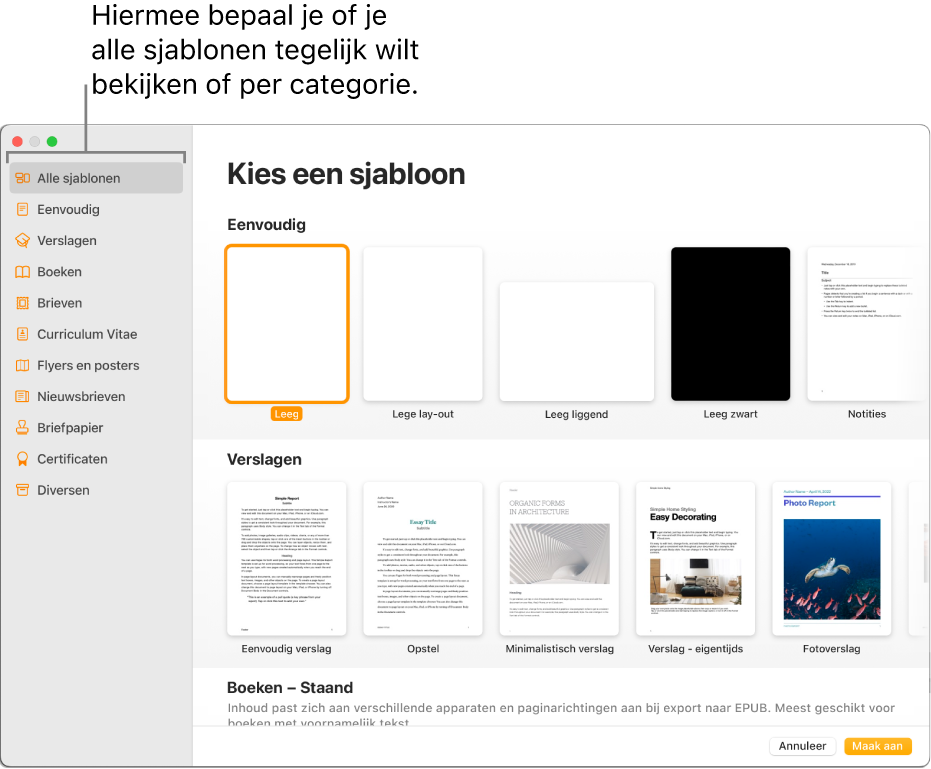
Task: Click the Brieven icon in the sidebar
Action: (23, 303)
